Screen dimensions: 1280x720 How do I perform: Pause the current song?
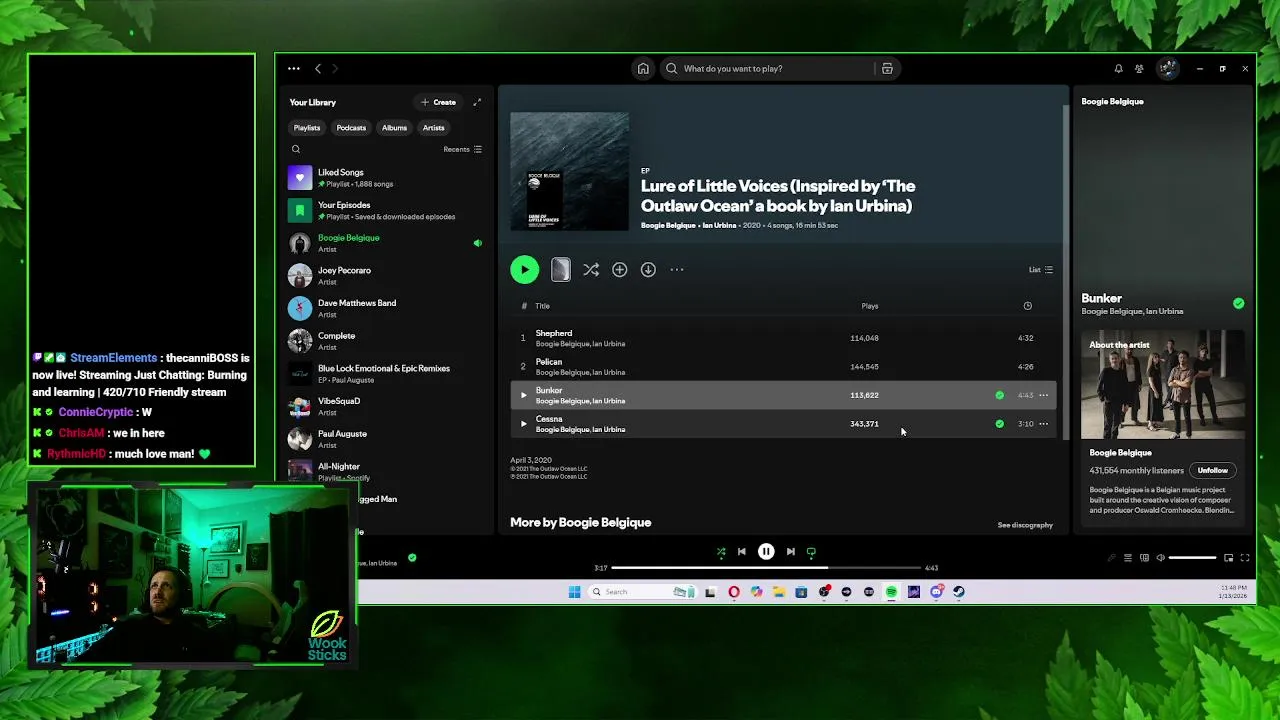click(766, 552)
